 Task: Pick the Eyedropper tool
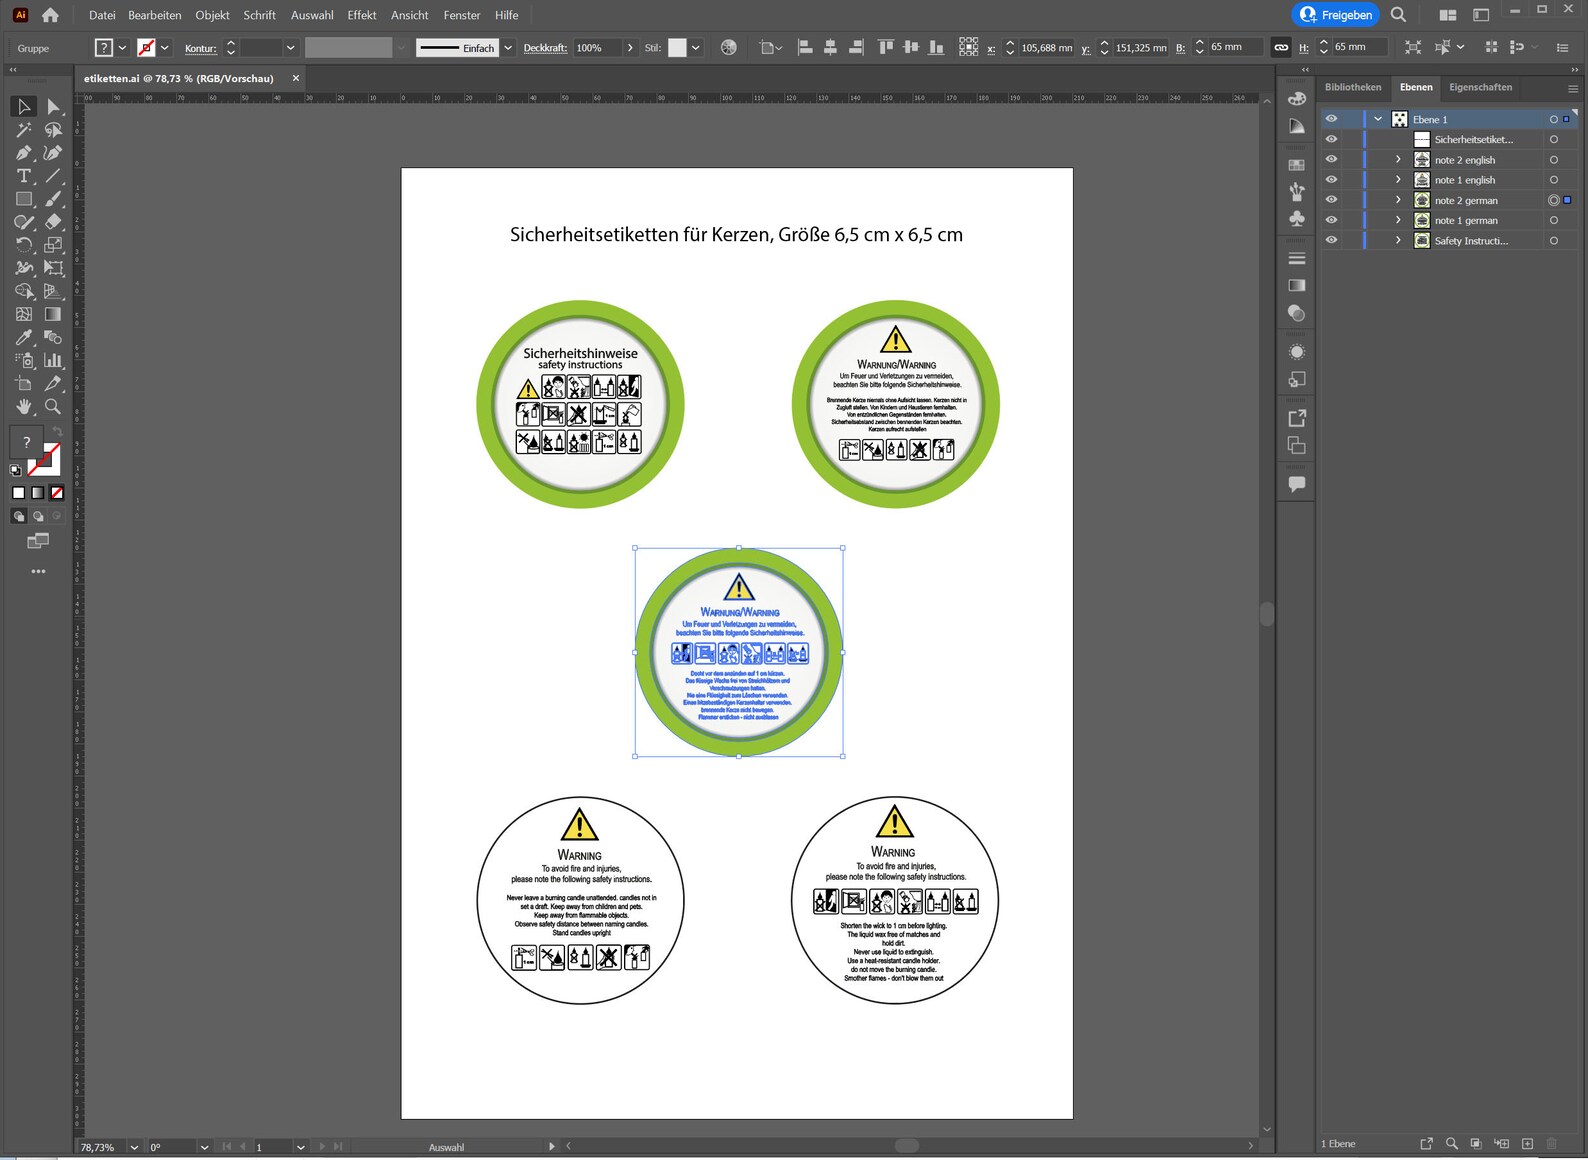[24, 337]
